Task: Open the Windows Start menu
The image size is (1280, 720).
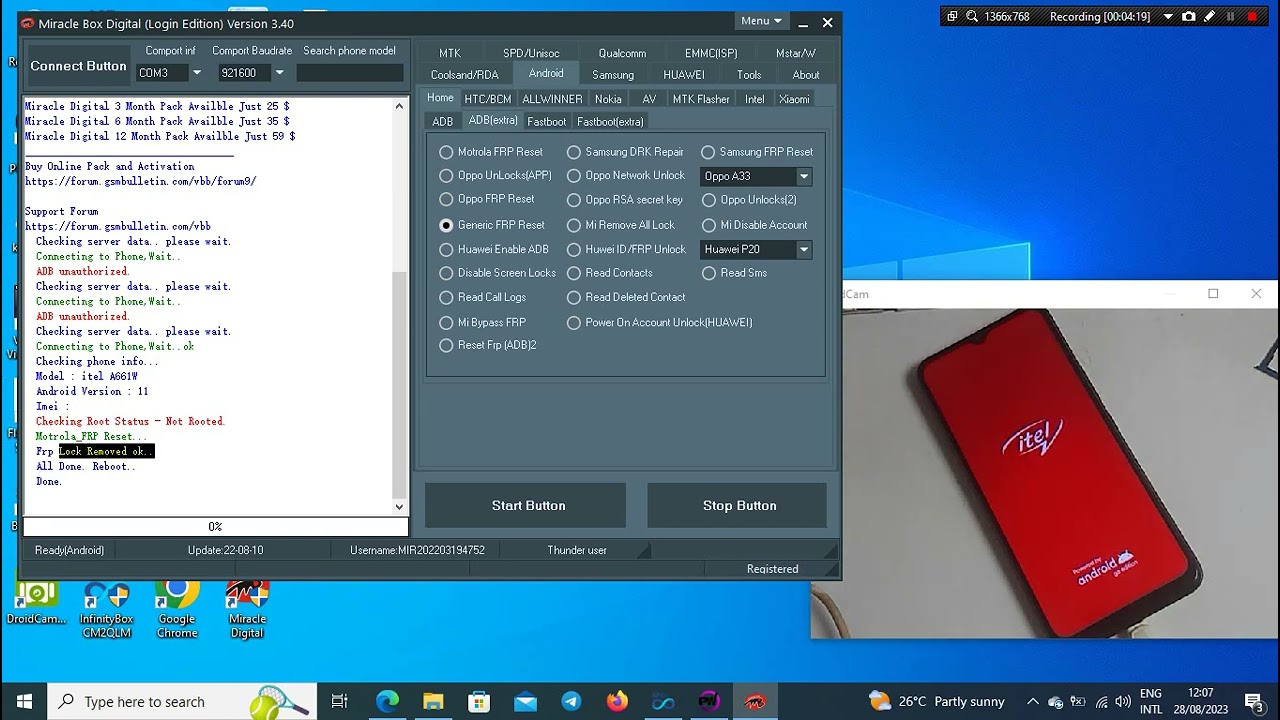Action: tap(24, 701)
